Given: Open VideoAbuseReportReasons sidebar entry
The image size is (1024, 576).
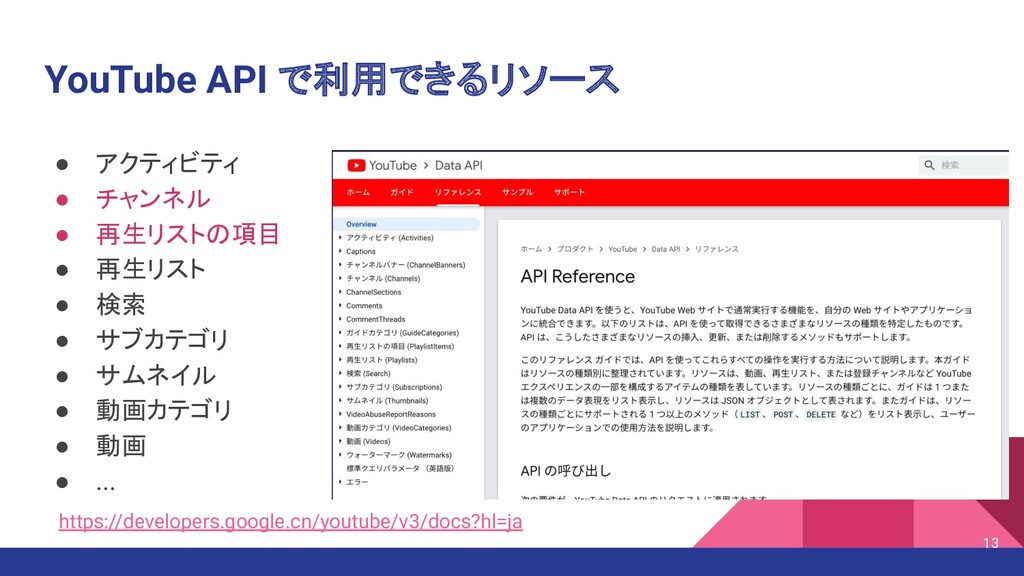Looking at the screenshot, I should tap(391, 414).
